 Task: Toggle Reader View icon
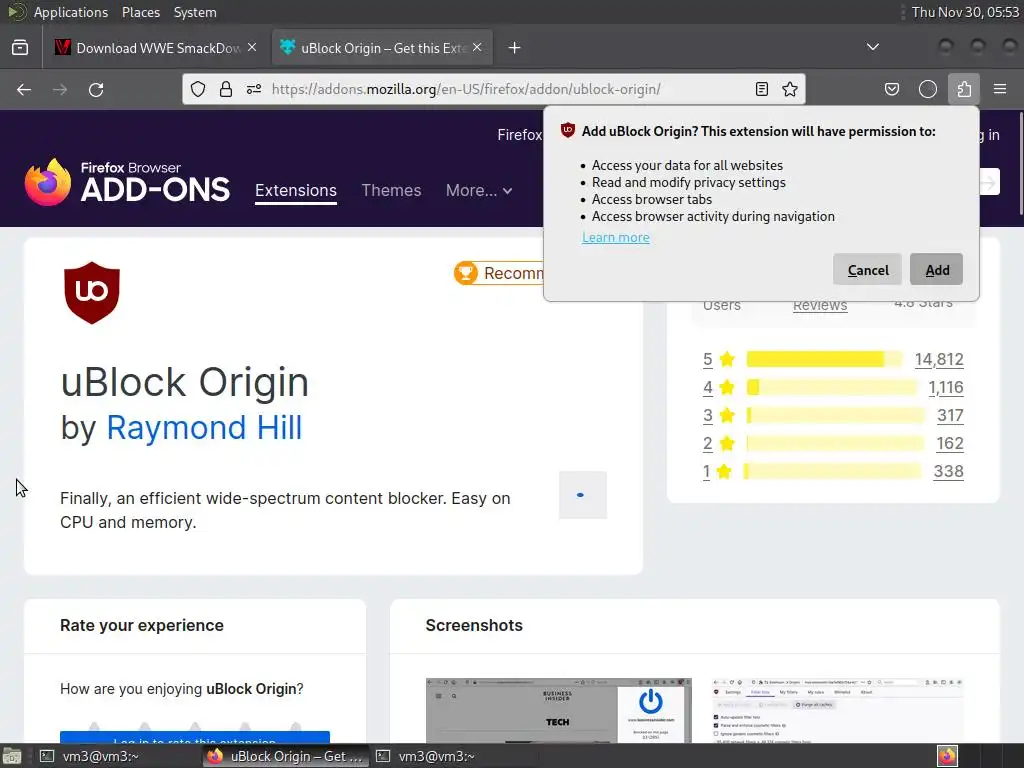(x=761, y=89)
